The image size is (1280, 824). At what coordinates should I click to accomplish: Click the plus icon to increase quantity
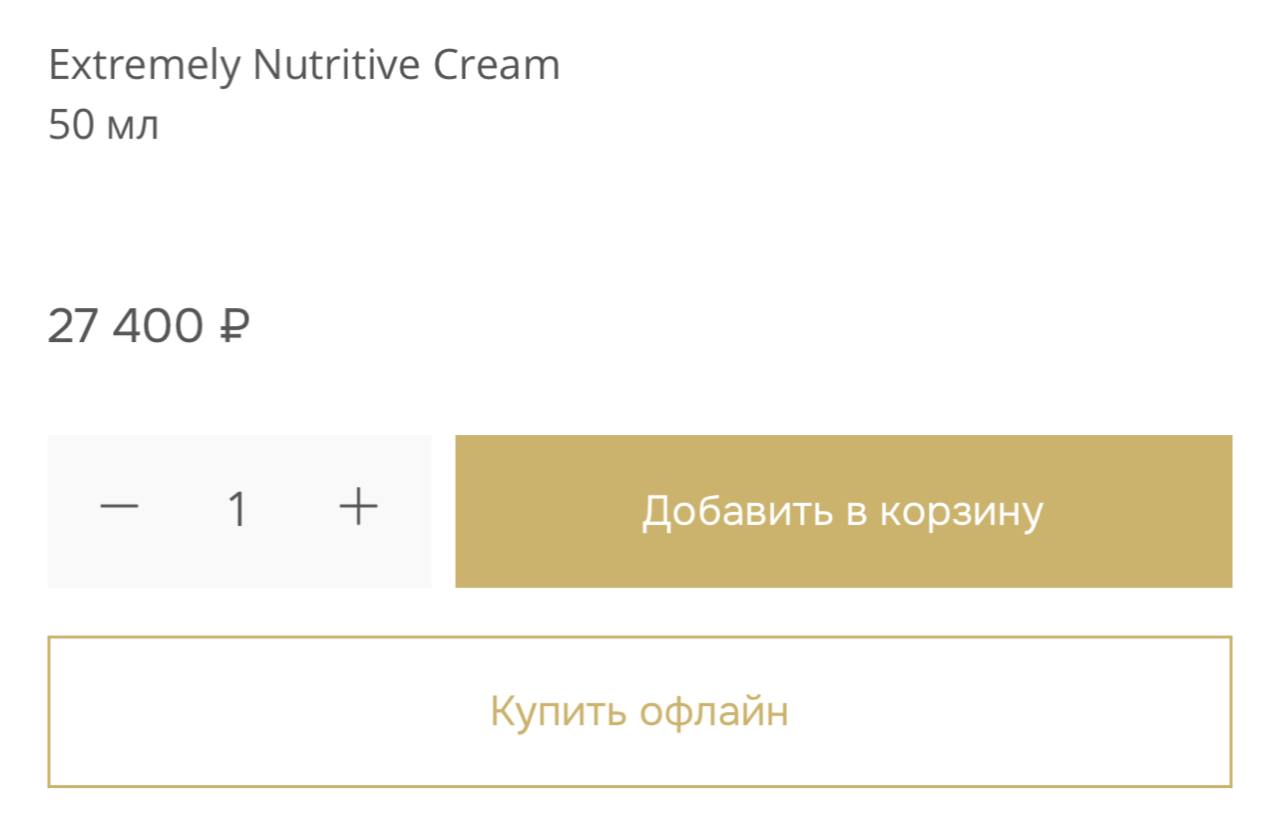tap(358, 509)
